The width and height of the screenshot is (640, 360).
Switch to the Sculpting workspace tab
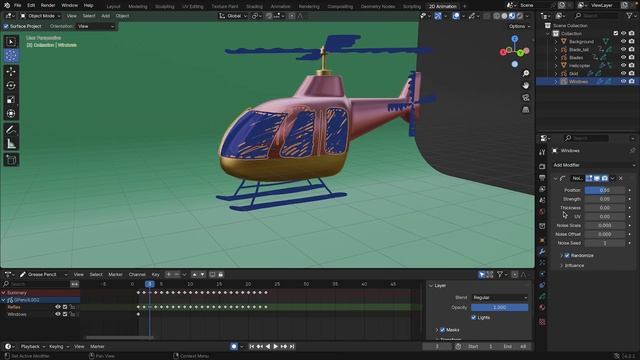click(x=164, y=7)
